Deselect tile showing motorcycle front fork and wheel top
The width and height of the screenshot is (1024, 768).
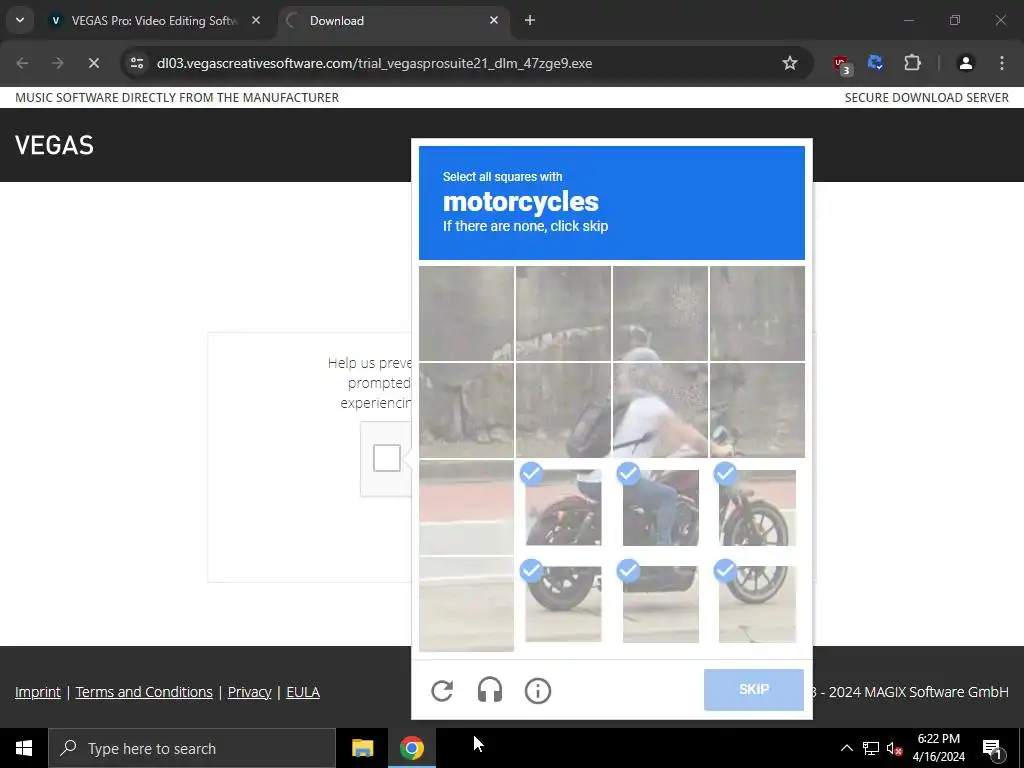coord(758,507)
